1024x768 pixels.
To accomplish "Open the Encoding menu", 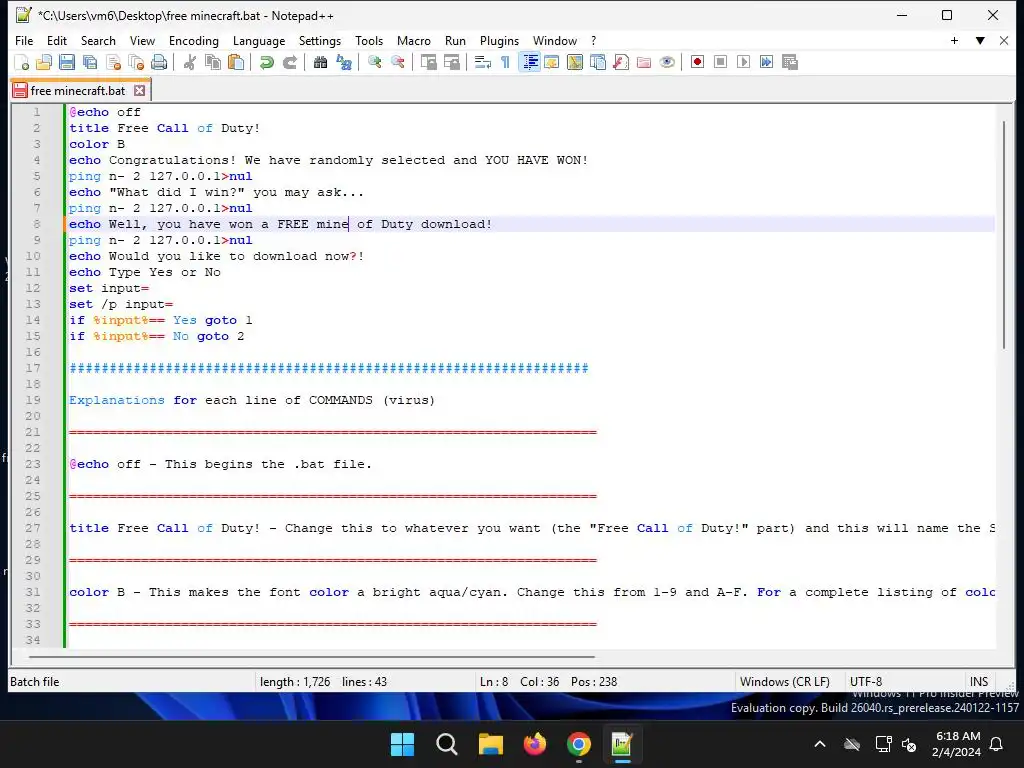I will coord(194,40).
